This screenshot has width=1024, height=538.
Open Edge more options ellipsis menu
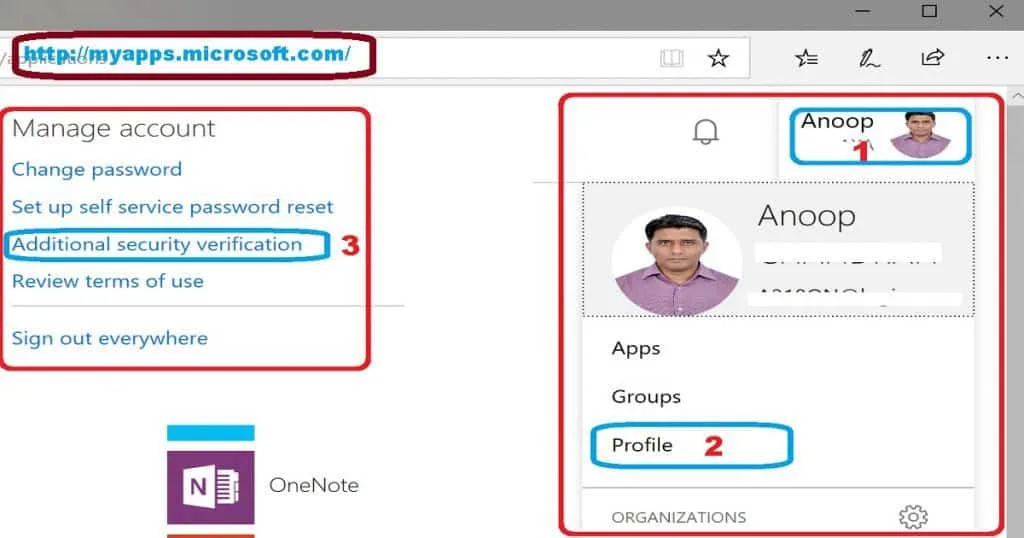(997, 59)
